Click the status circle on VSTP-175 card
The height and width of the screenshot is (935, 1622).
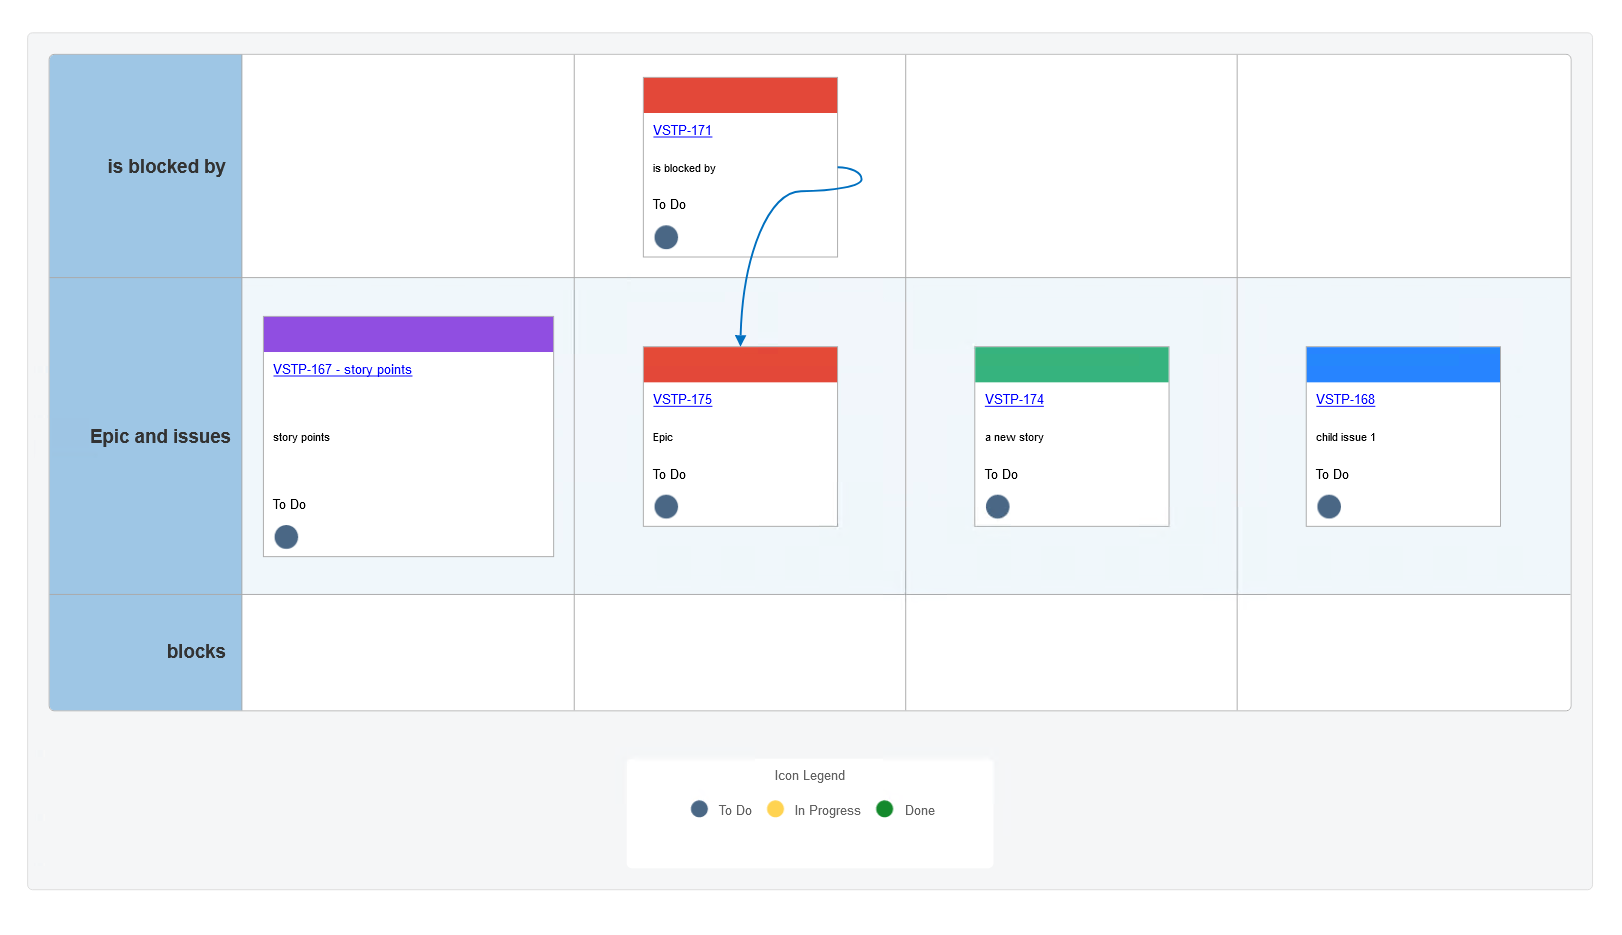[x=666, y=507]
